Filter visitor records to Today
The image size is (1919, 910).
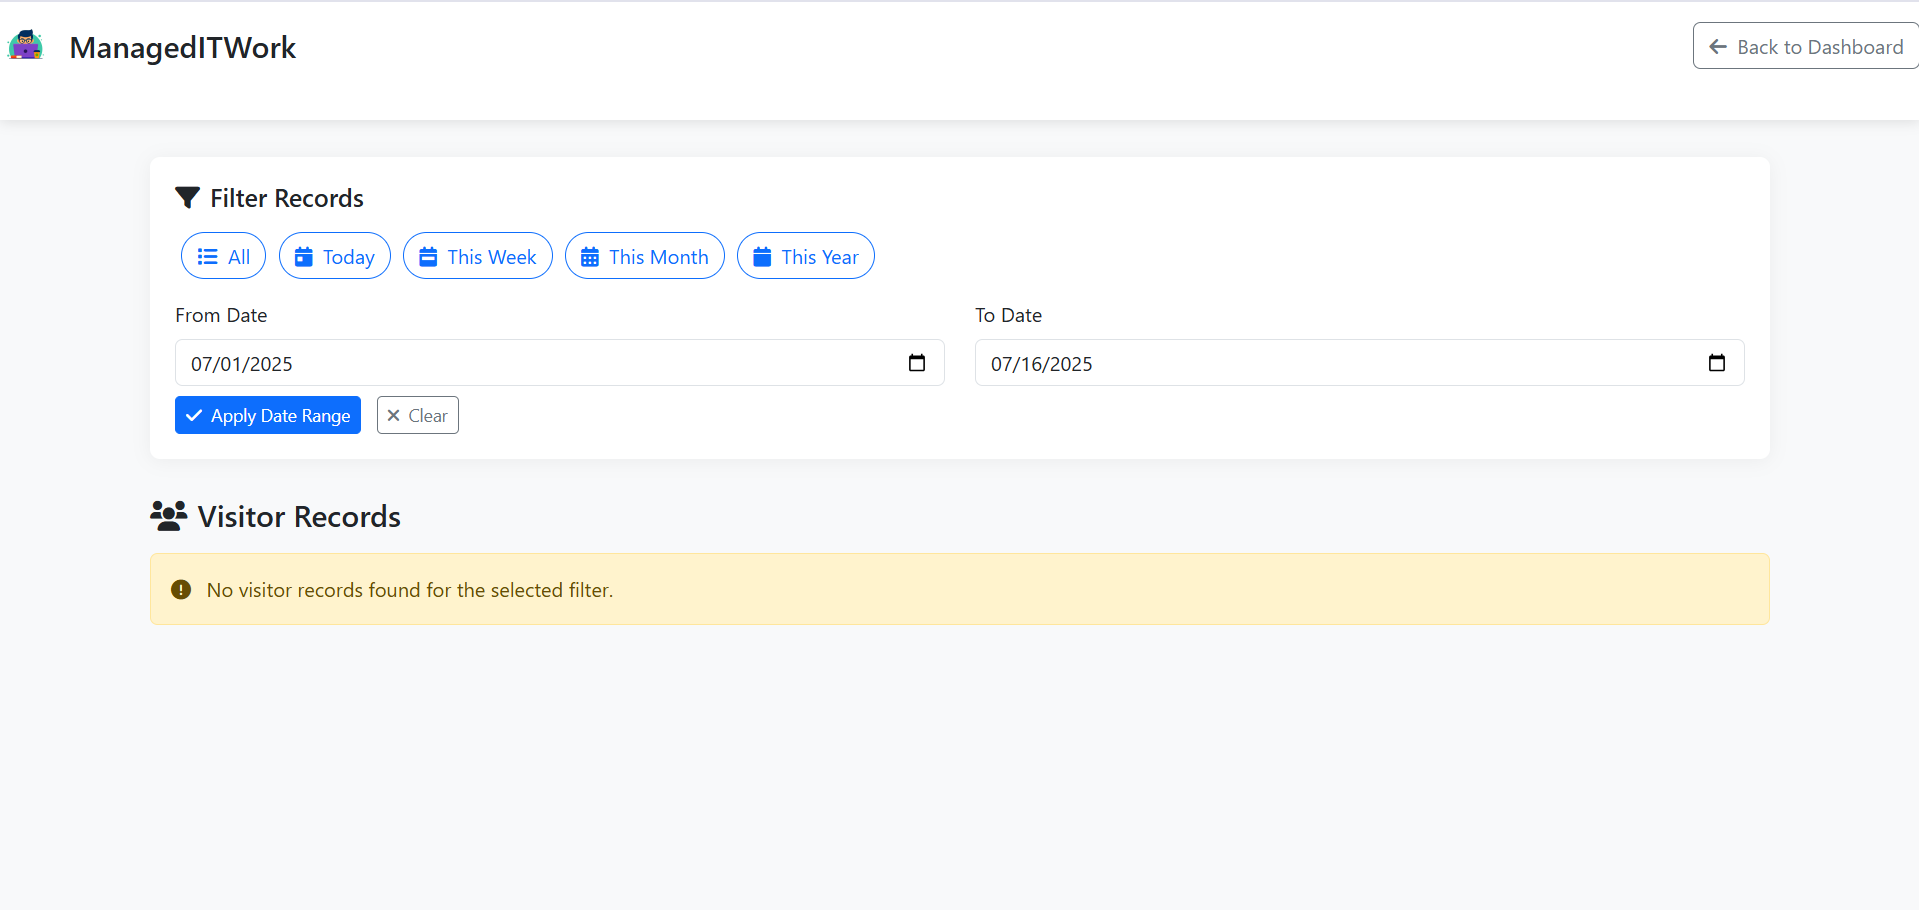(334, 256)
